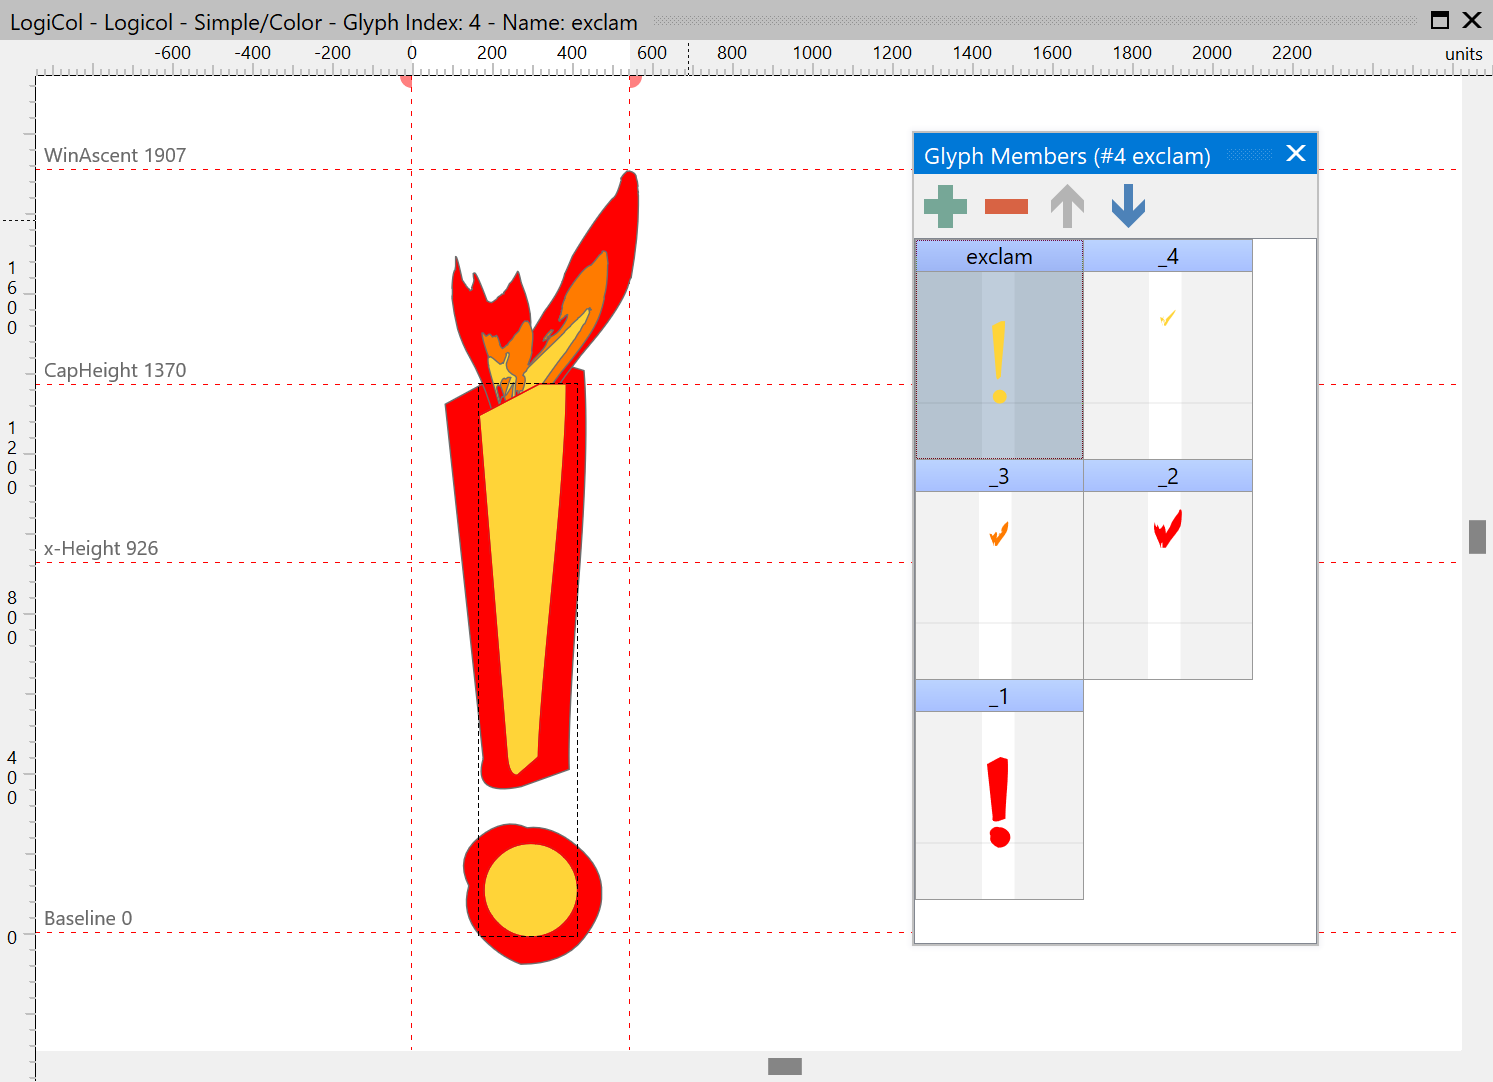Click the green plus add member icon
Image resolution: width=1493 pixels, height=1082 pixels.
click(945, 206)
